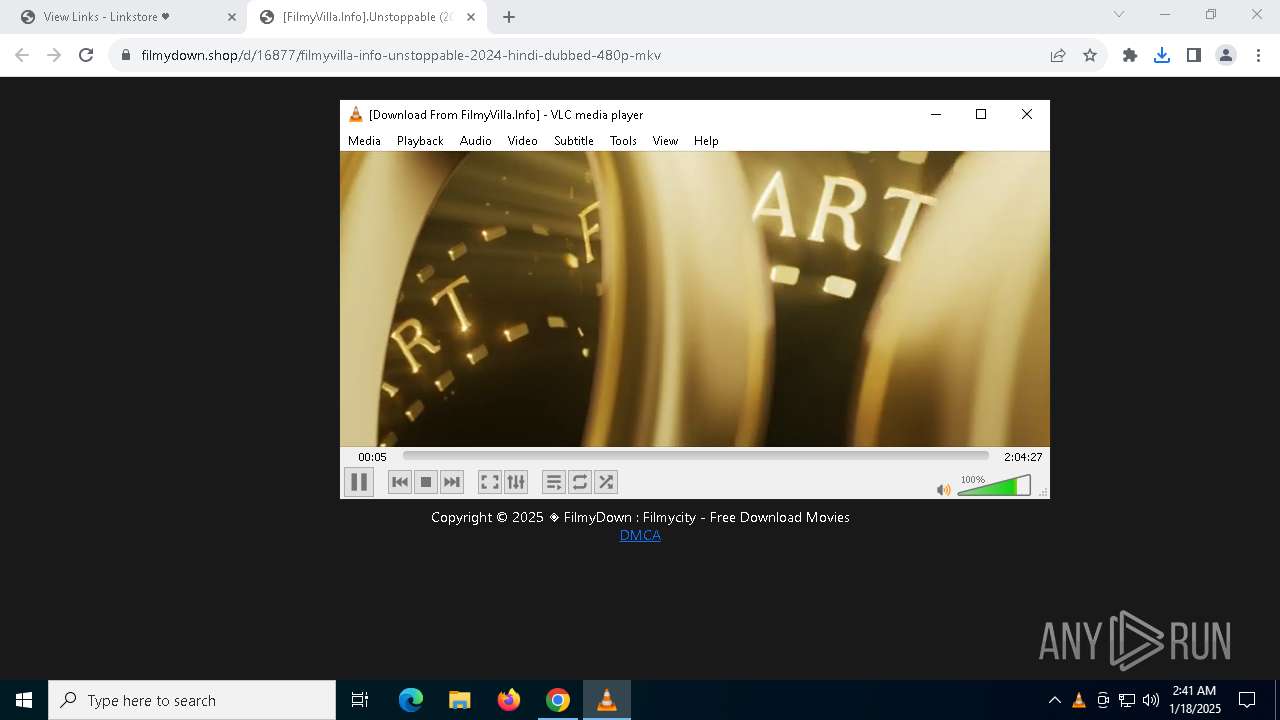
Task: Open Chrome three-dot menu
Action: pyautogui.click(x=1258, y=55)
